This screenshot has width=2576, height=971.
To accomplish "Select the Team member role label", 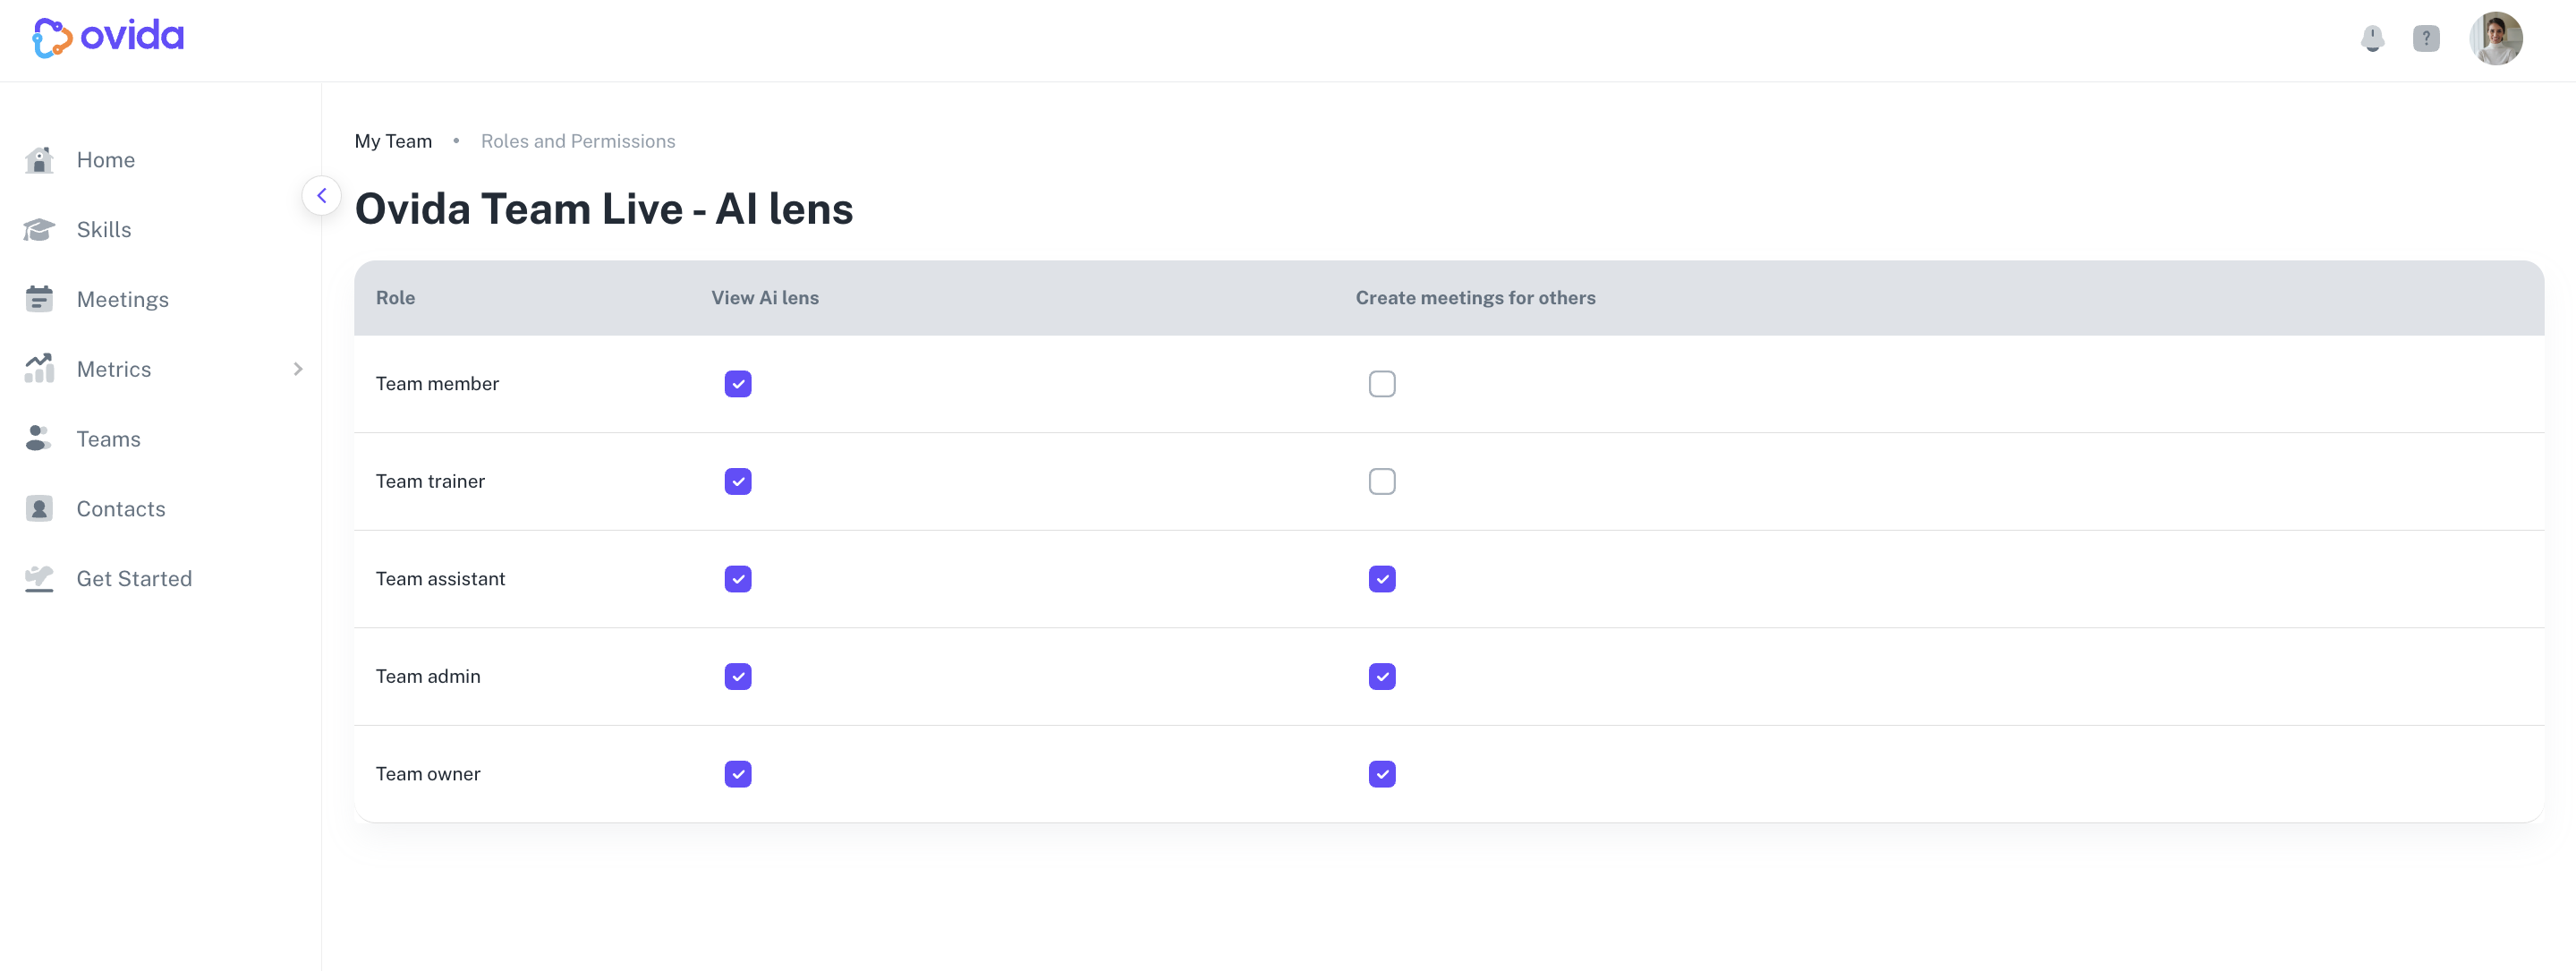I will 437,384.
